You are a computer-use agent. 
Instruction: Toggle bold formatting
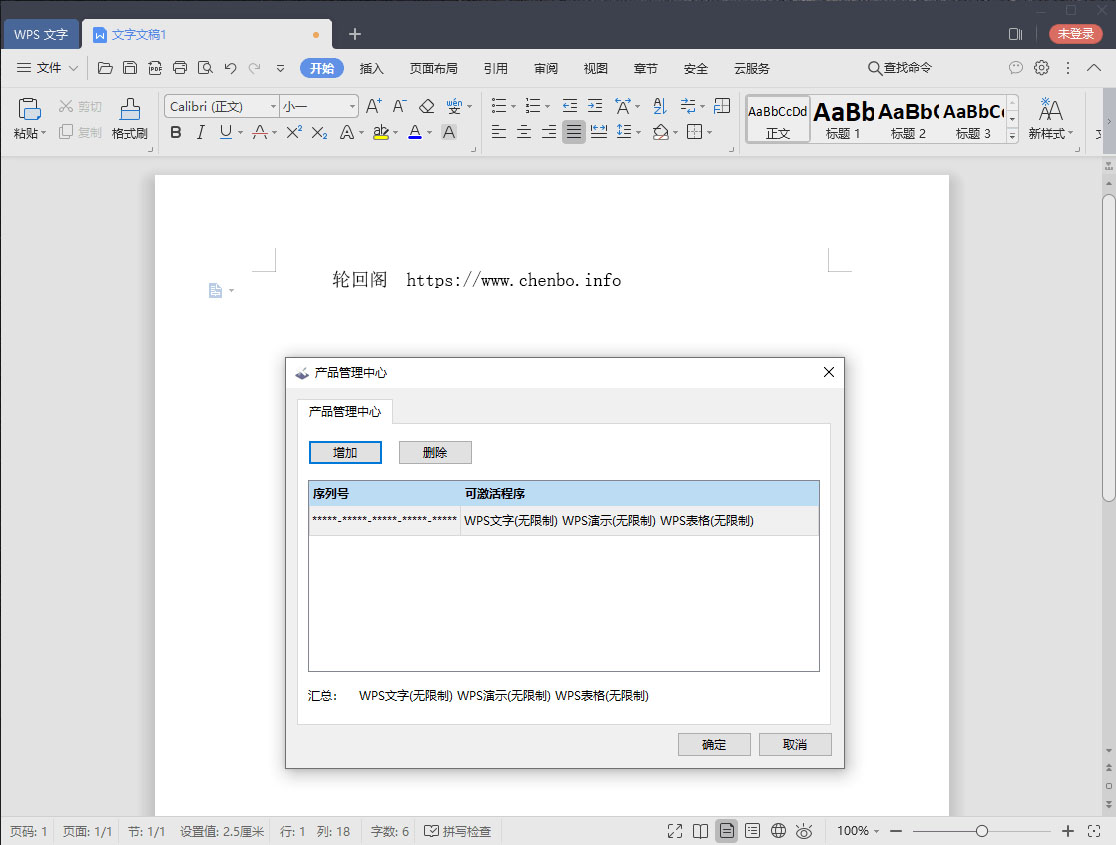[x=176, y=132]
